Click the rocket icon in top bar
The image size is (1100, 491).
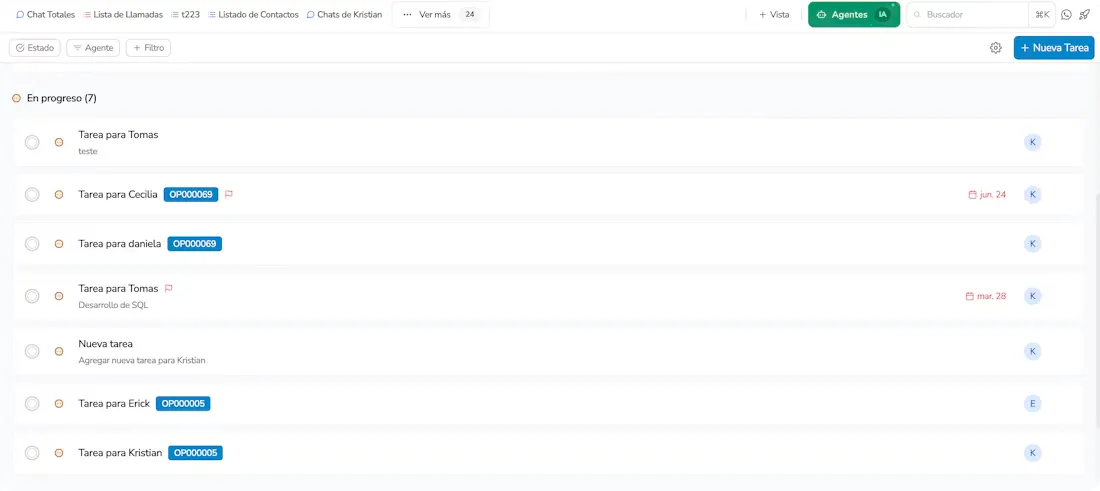point(1084,15)
